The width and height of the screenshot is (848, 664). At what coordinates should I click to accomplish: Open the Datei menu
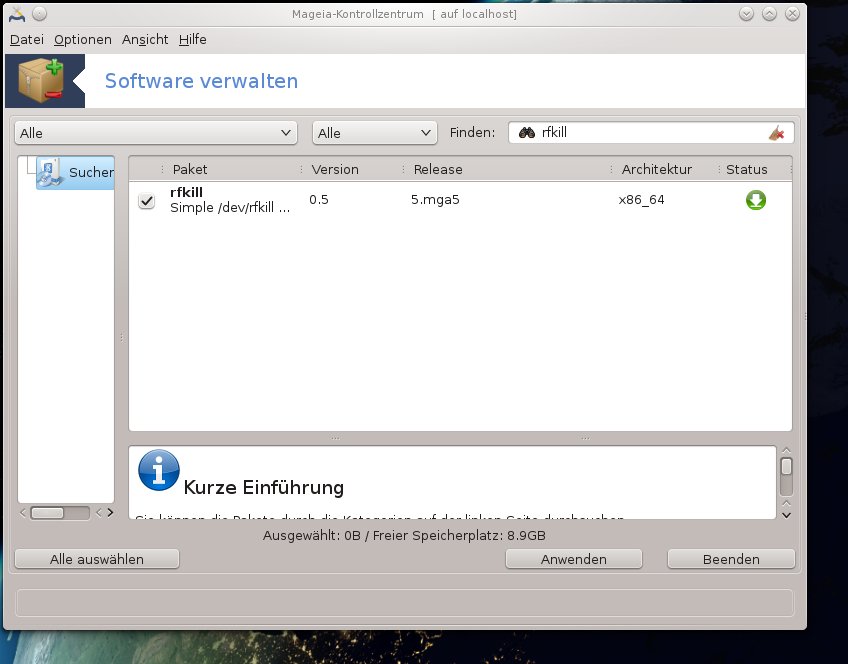(x=26, y=39)
